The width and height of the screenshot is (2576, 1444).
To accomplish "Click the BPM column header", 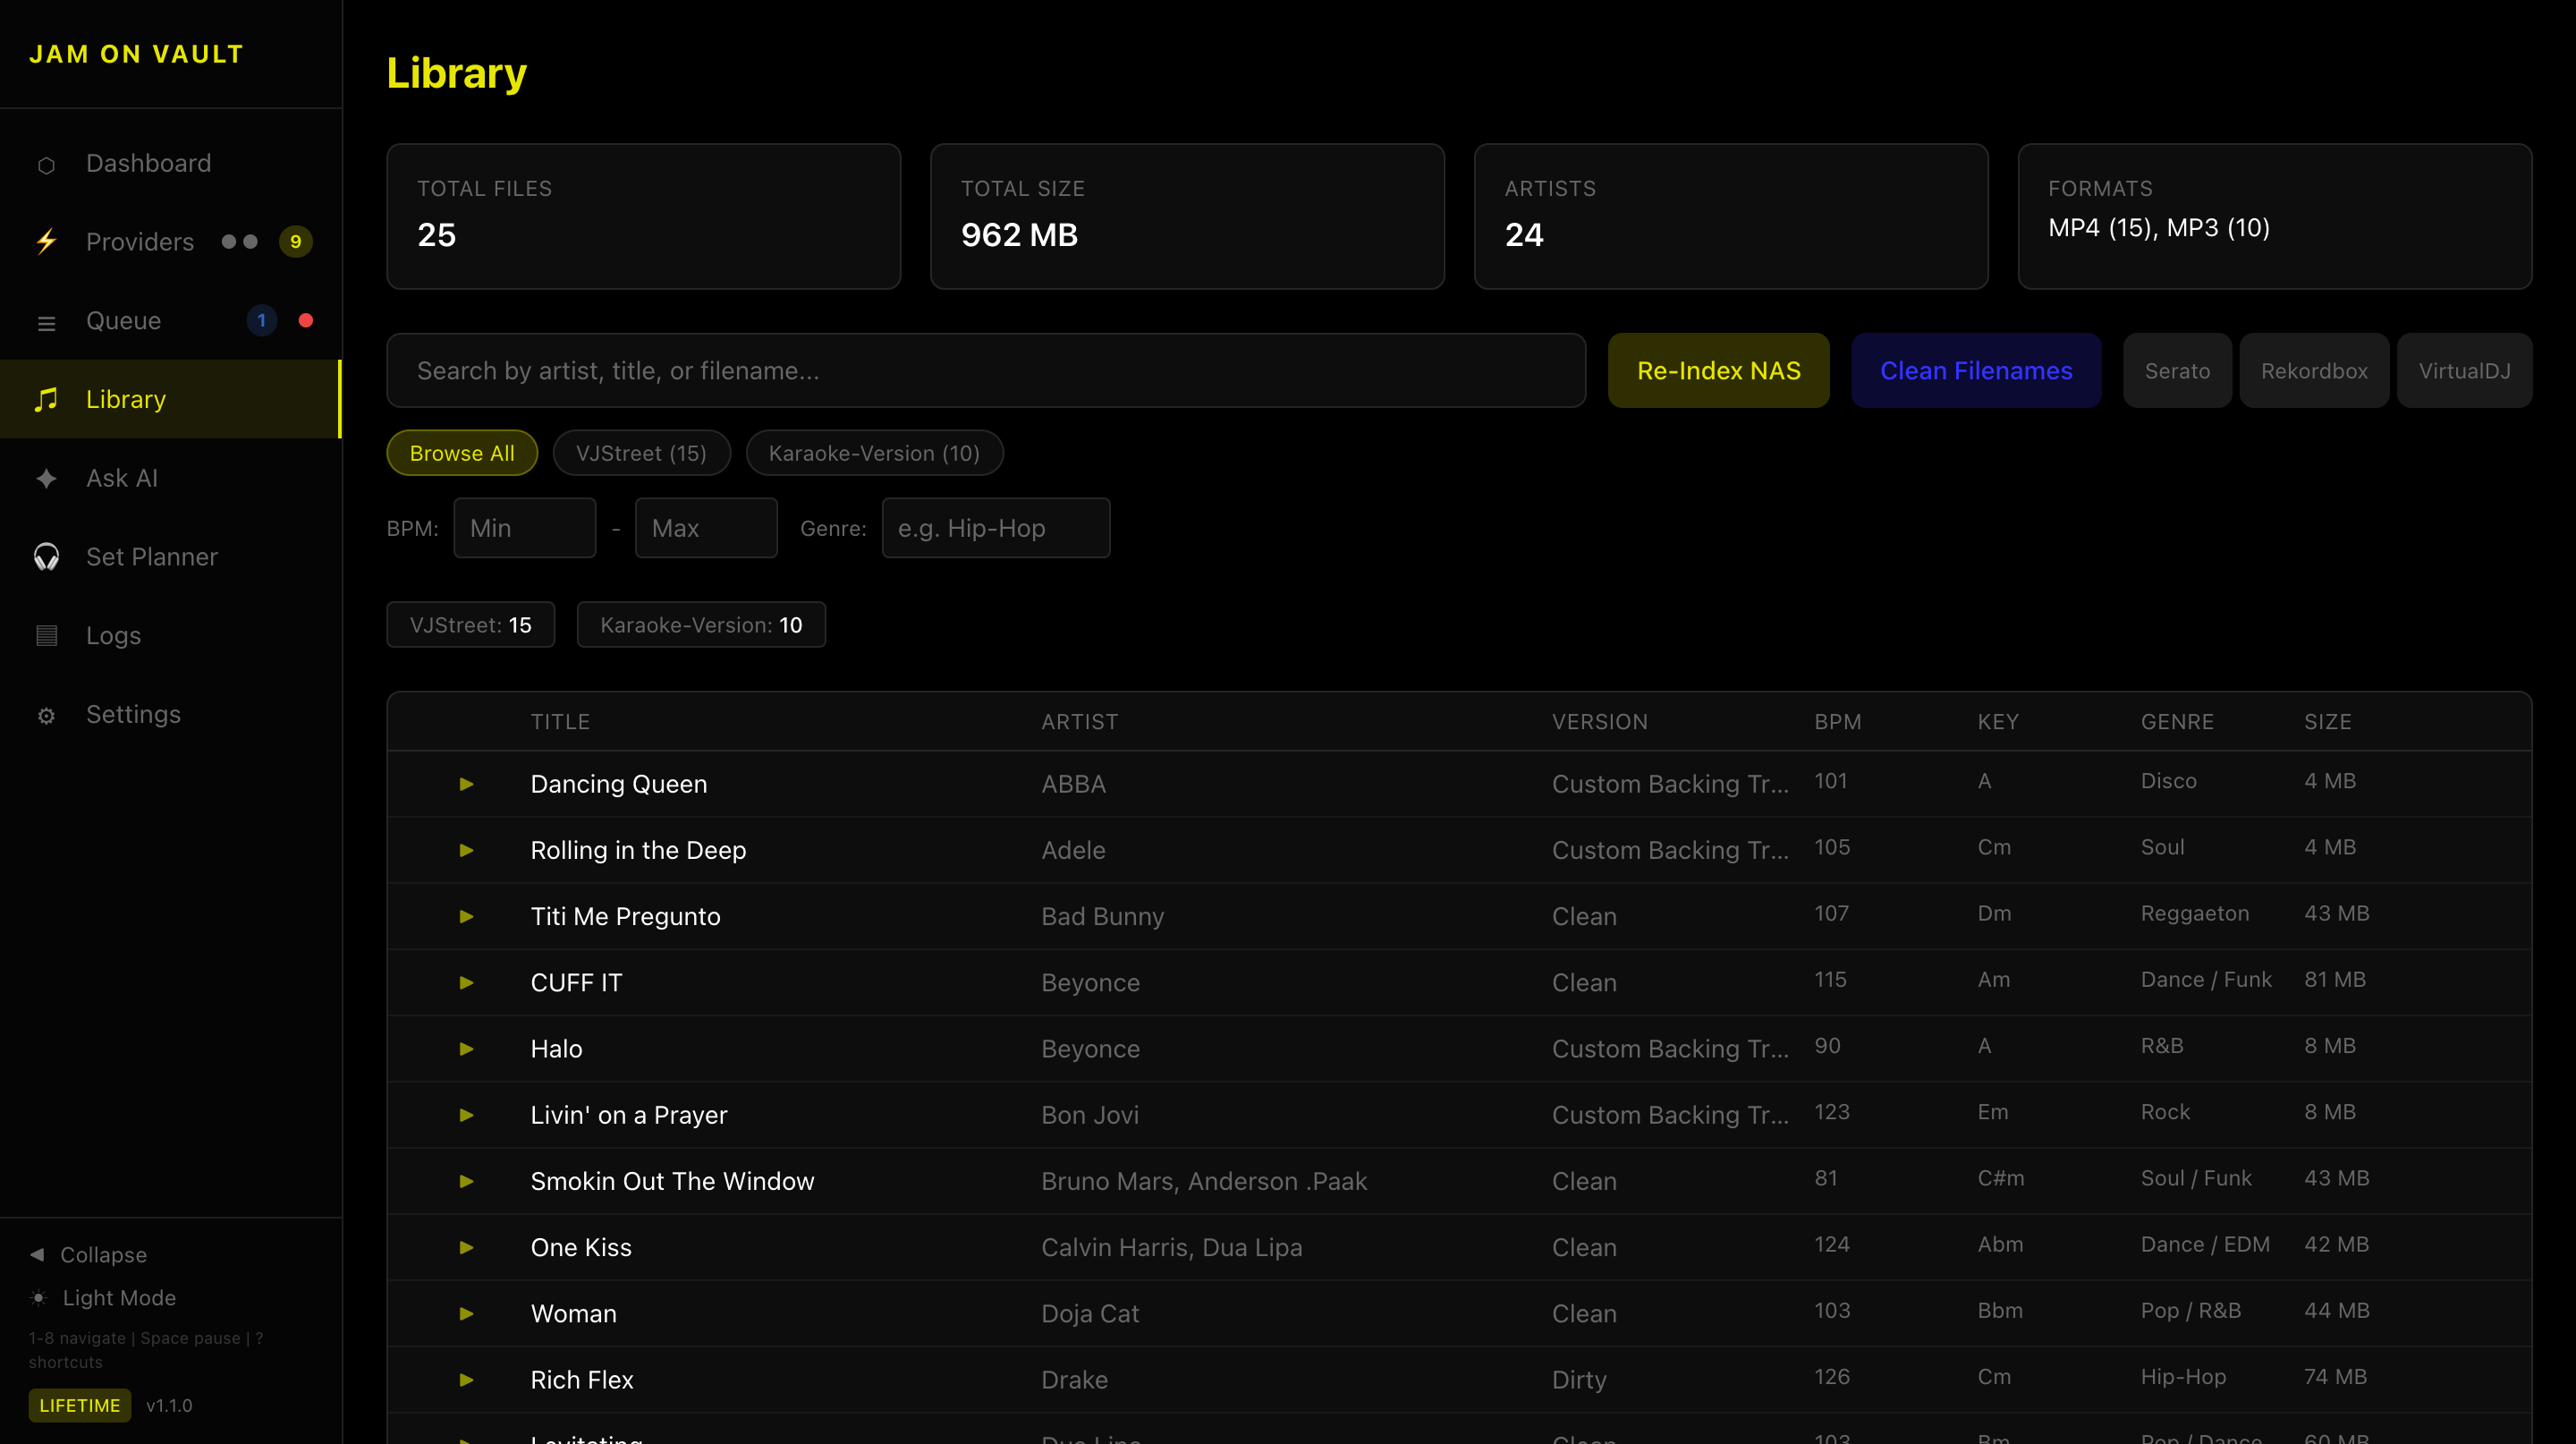I will click(x=1837, y=722).
